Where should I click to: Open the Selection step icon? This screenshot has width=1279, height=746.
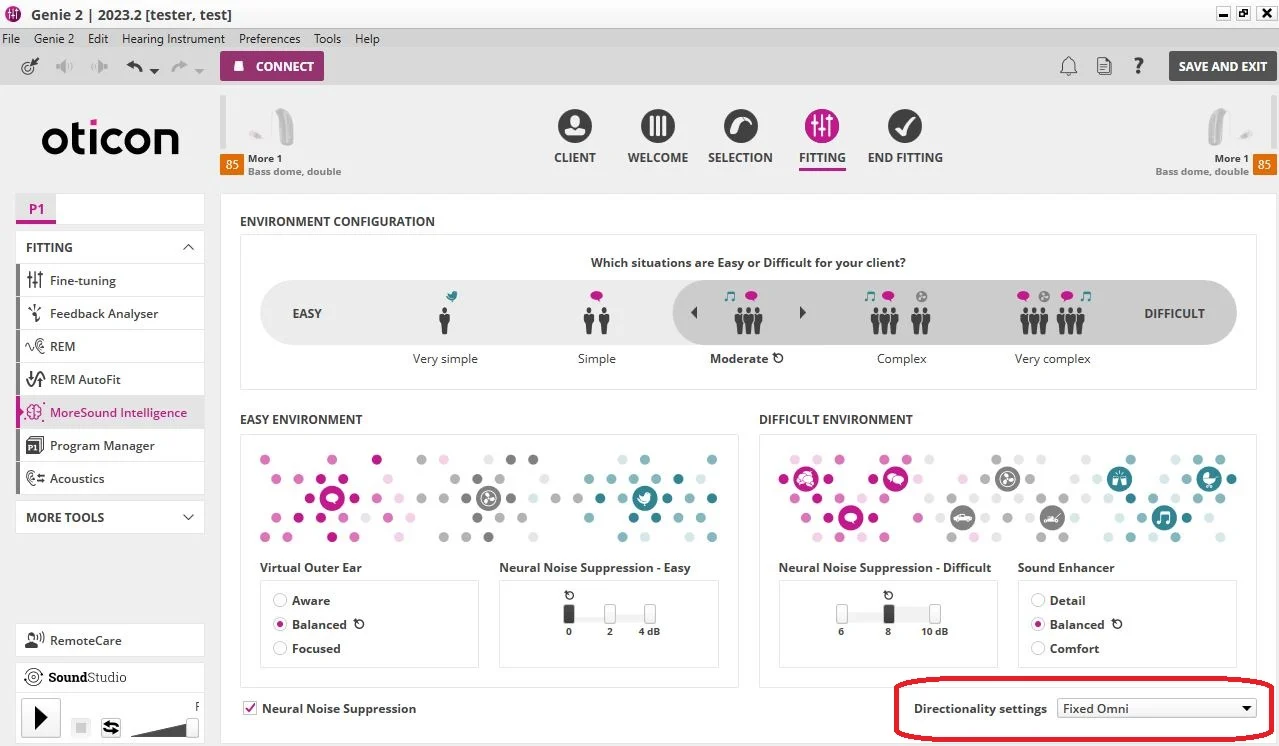(x=740, y=126)
